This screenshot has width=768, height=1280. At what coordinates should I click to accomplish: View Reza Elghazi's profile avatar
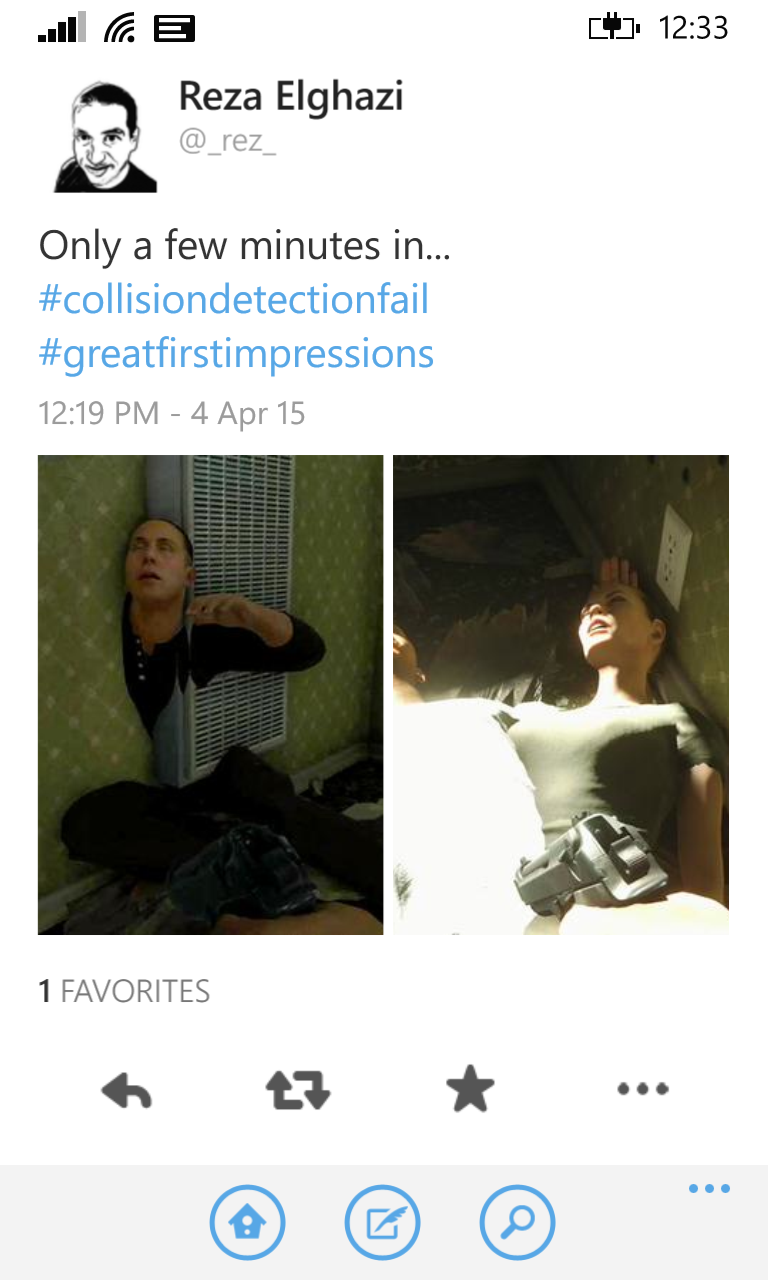tap(105, 136)
